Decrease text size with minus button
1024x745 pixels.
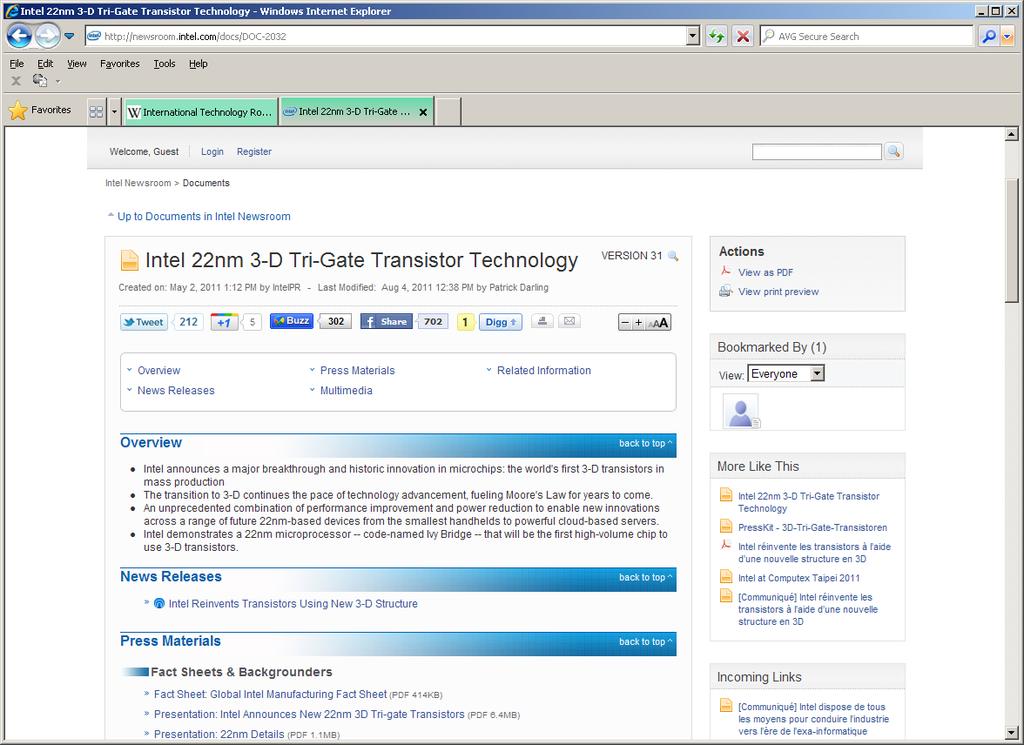pyautogui.click(x=625, y=323)
